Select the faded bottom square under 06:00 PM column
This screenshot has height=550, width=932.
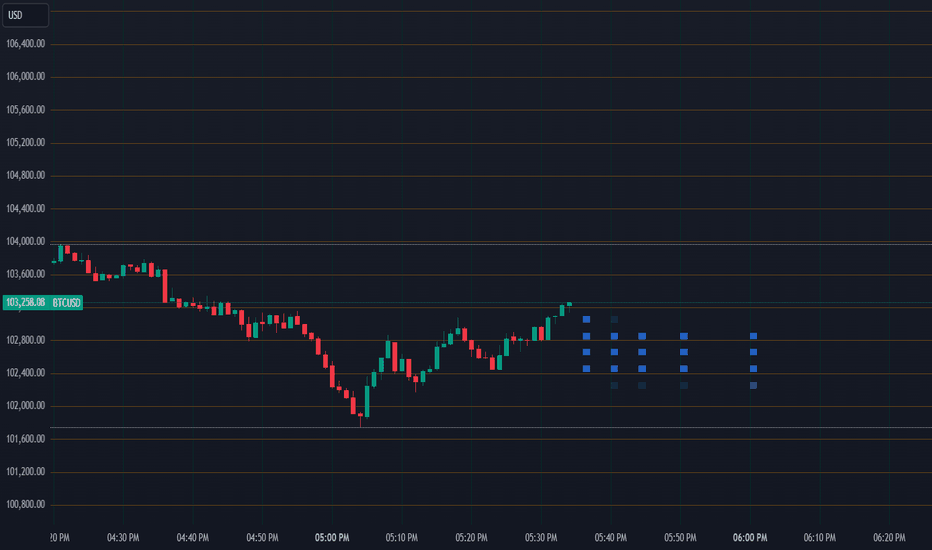click(x=753, y=385)
